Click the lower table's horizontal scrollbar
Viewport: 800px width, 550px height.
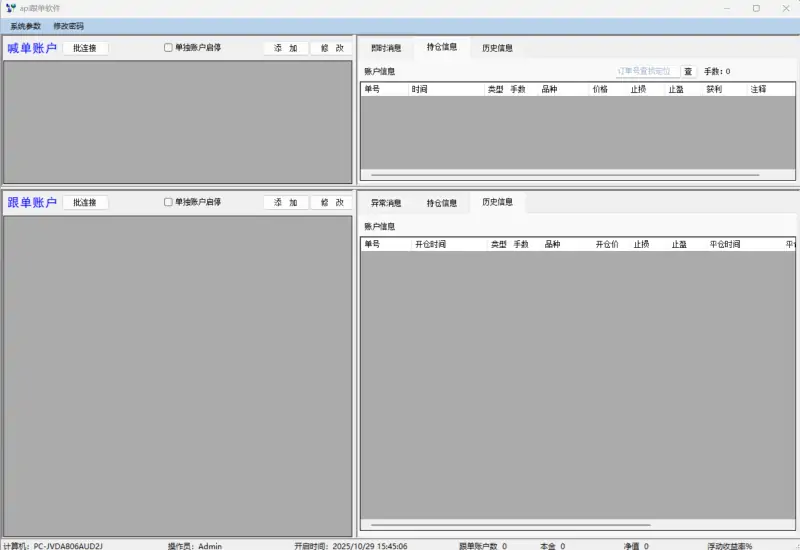(510, 524)
